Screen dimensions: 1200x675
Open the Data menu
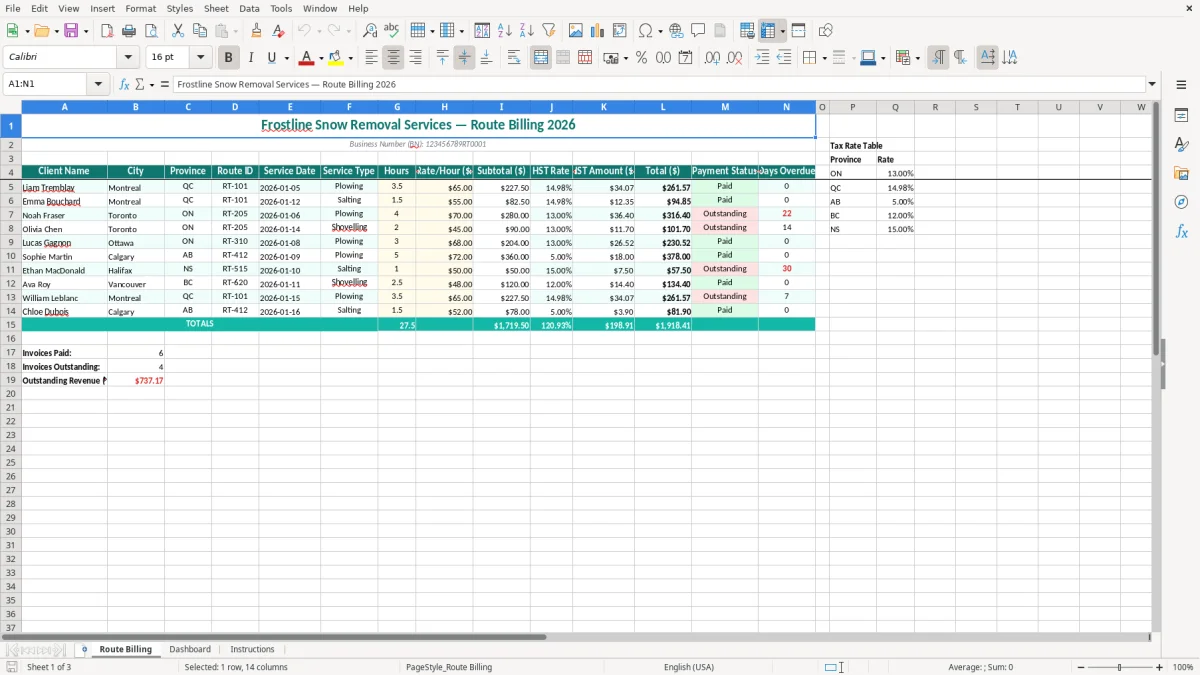coord(249,8)
